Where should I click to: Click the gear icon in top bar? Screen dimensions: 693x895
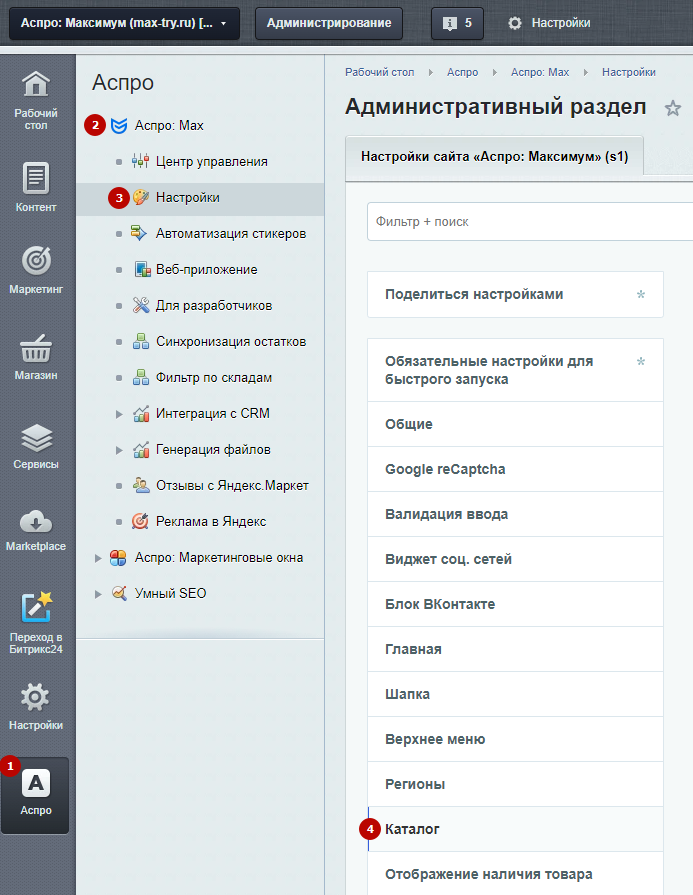tap(515, 23)
